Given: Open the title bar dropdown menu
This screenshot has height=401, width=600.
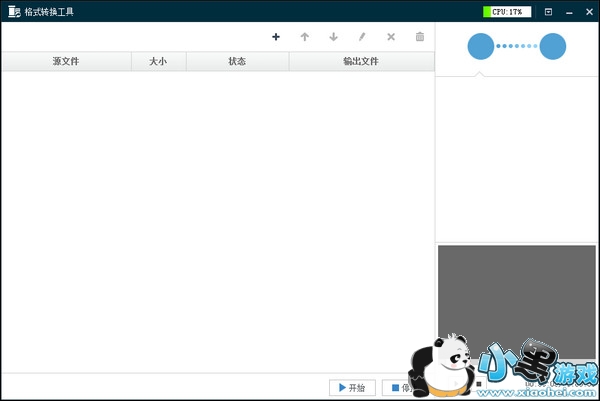Looking at the screenshot, I should point(548,12).
